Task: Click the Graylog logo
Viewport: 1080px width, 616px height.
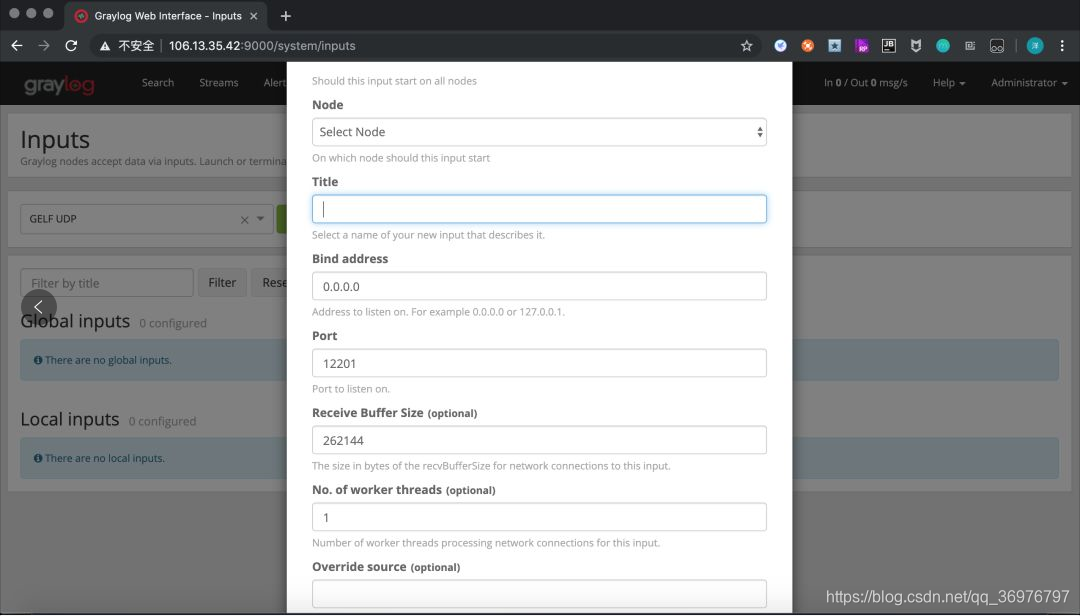Action: pyautogui.click(x=59, y=84)
